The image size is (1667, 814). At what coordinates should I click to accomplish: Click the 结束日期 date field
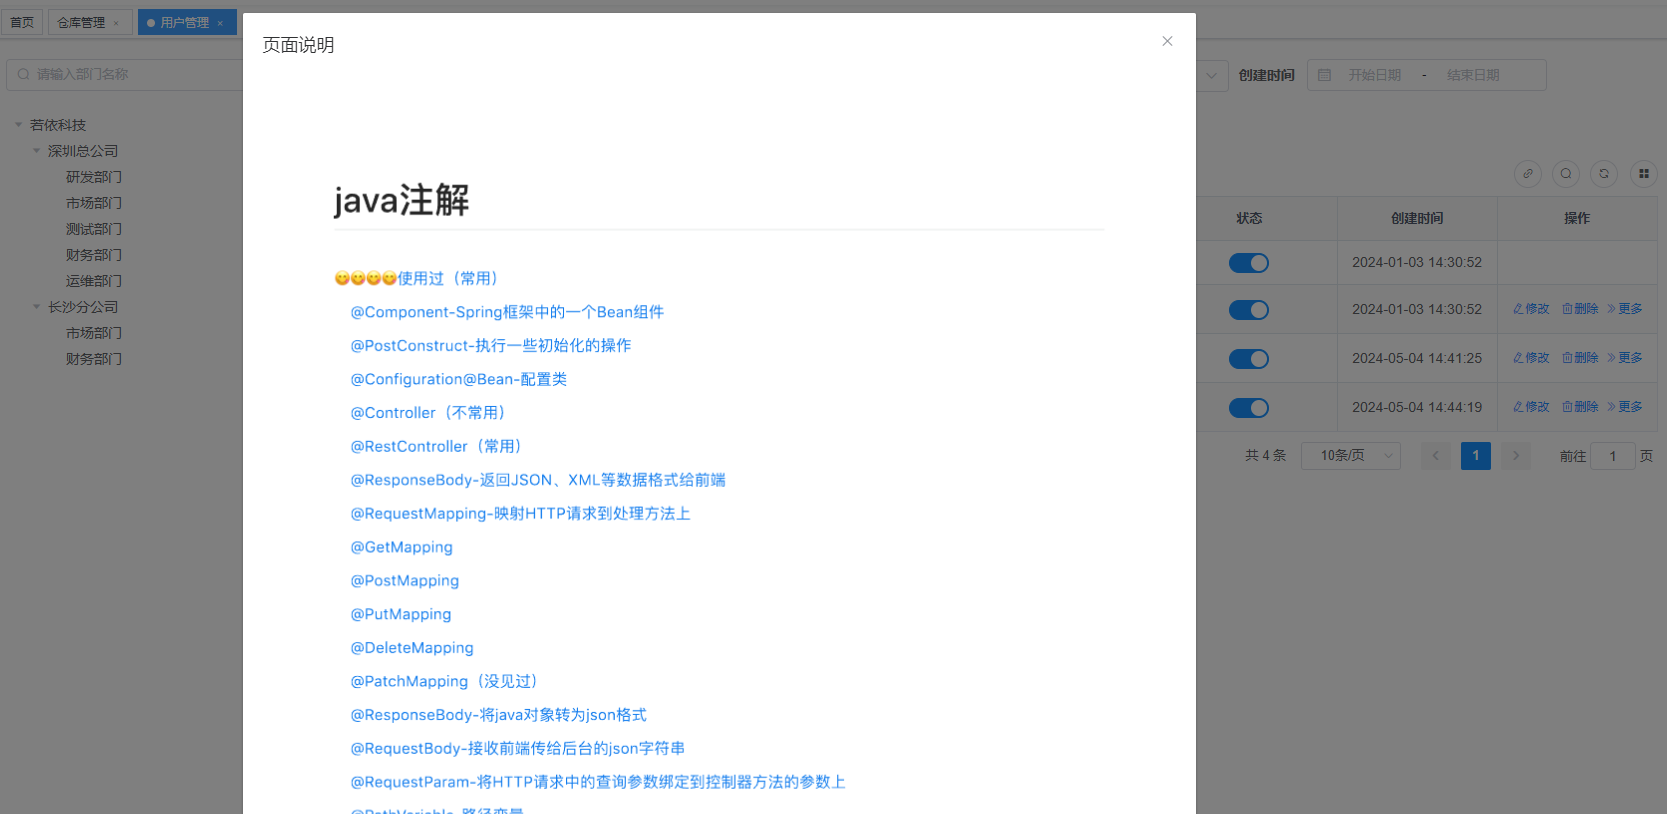pos(1473,75)
